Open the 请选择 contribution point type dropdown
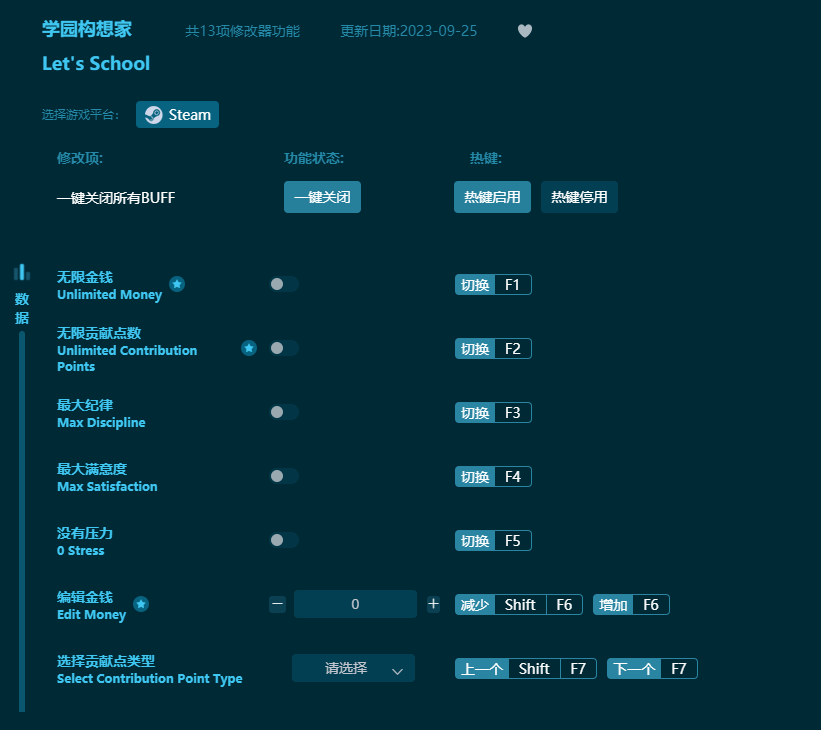 point(353,668)
